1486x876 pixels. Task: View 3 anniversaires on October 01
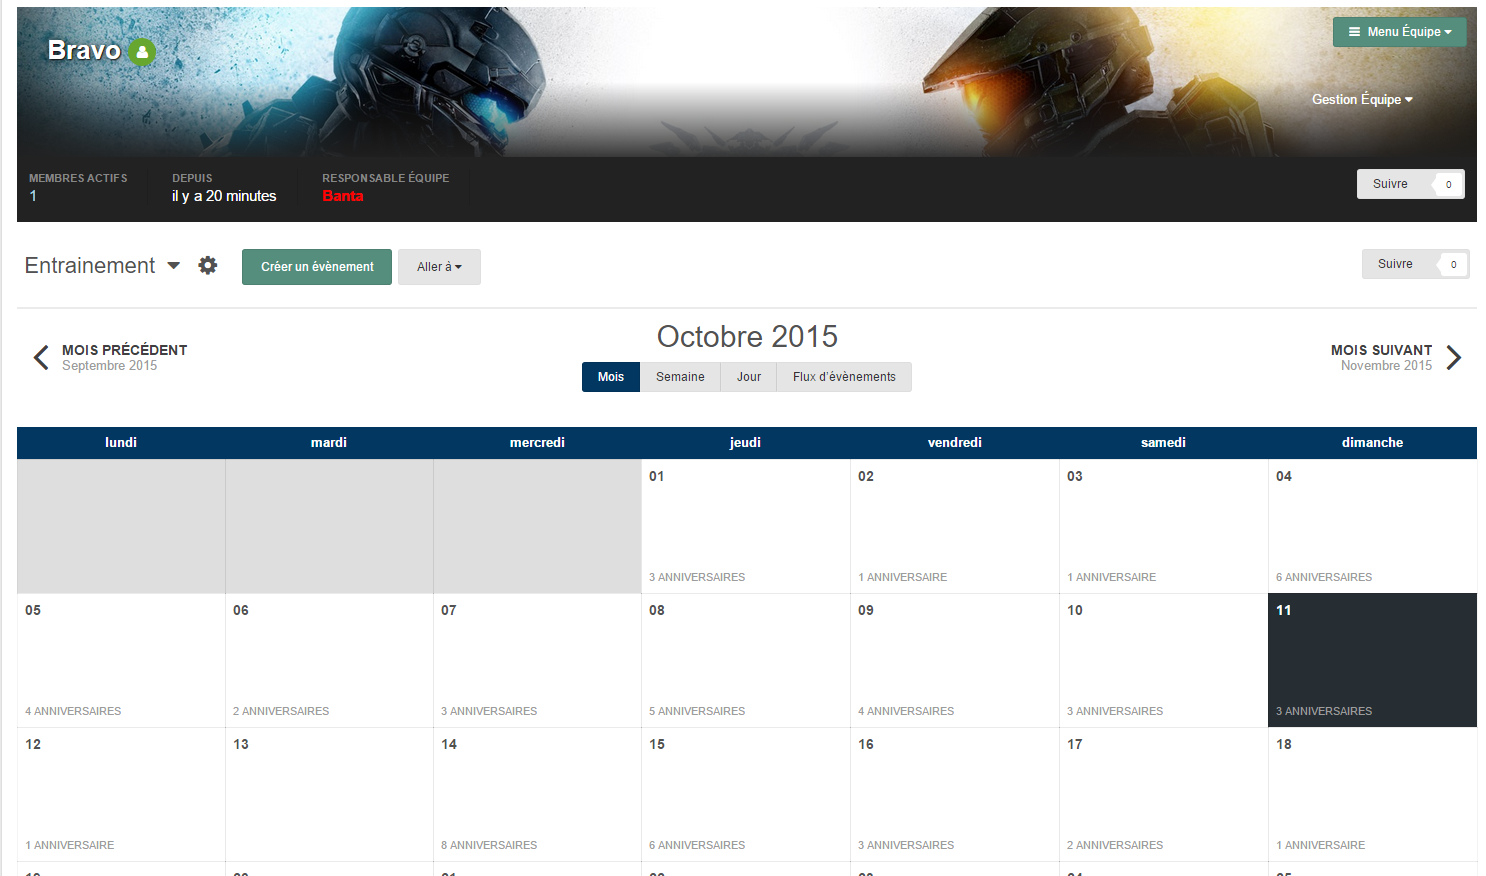coord(697,577)
